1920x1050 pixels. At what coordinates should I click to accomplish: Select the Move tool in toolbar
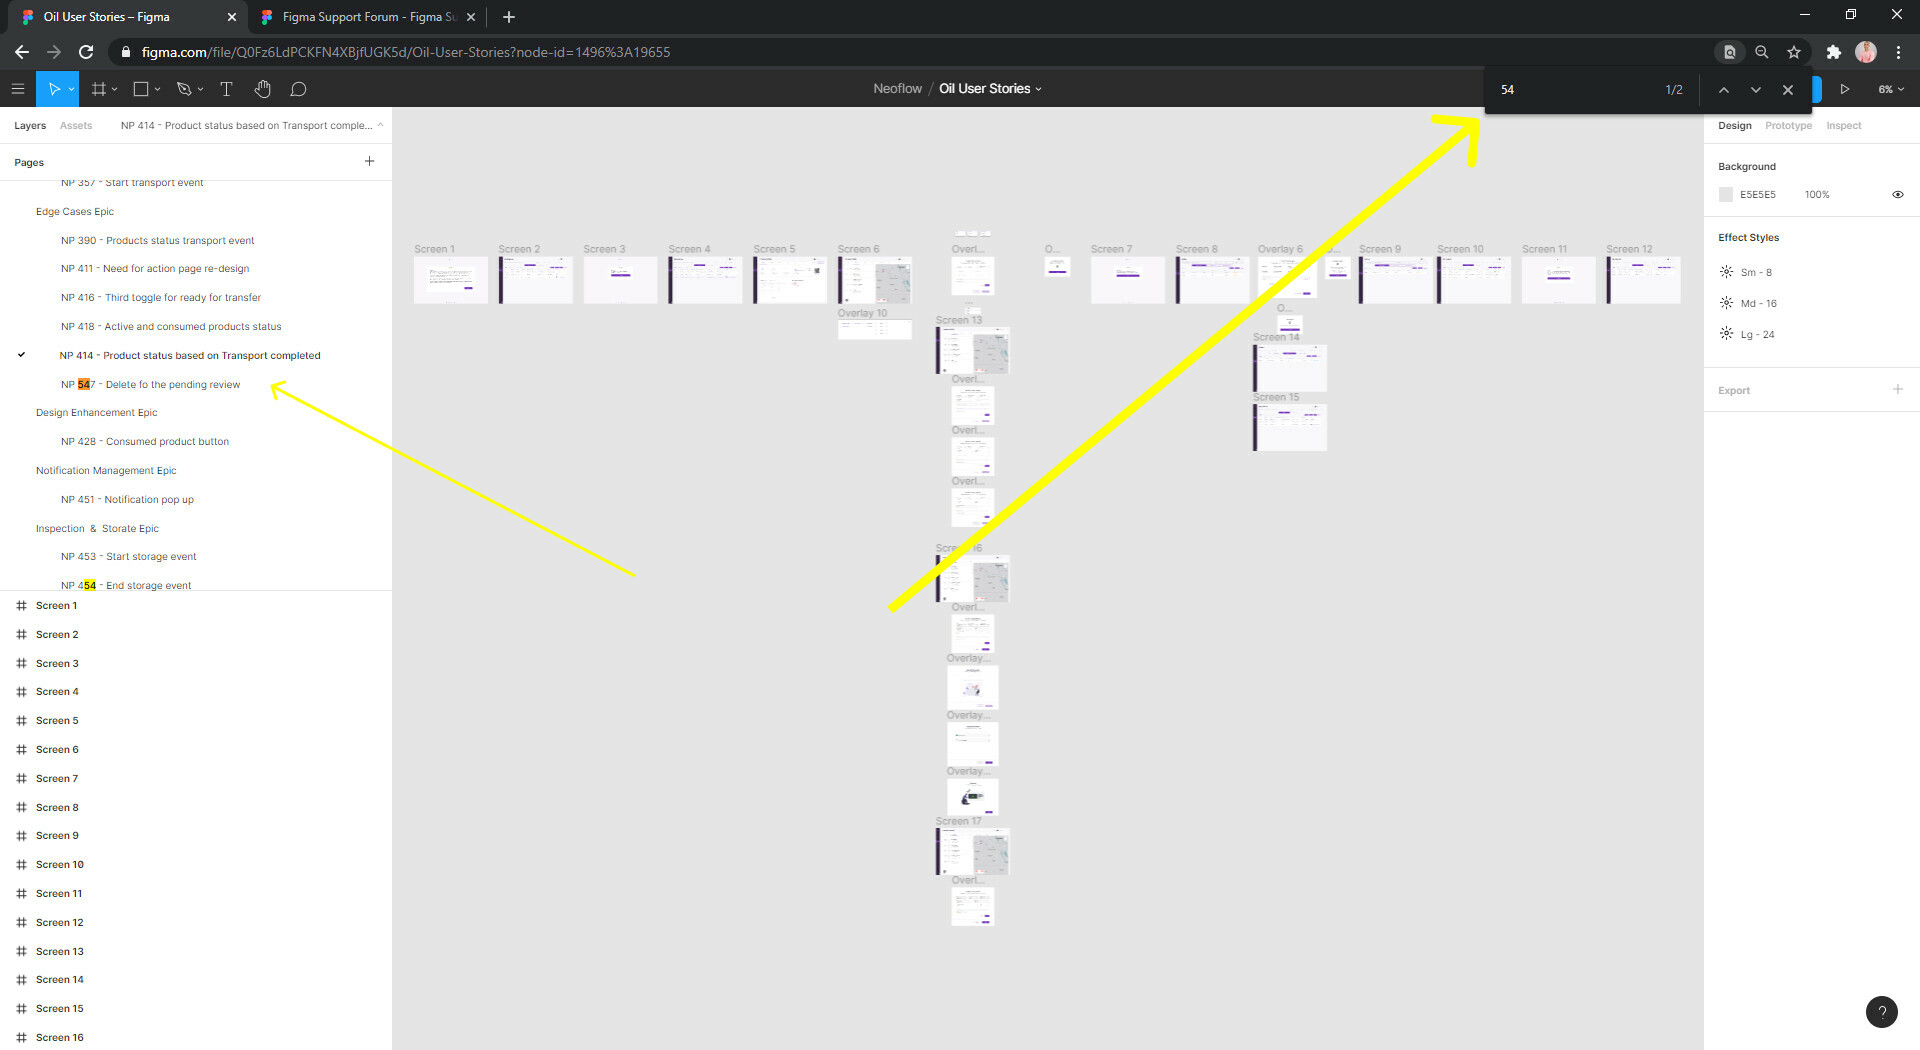coord(54,89)
